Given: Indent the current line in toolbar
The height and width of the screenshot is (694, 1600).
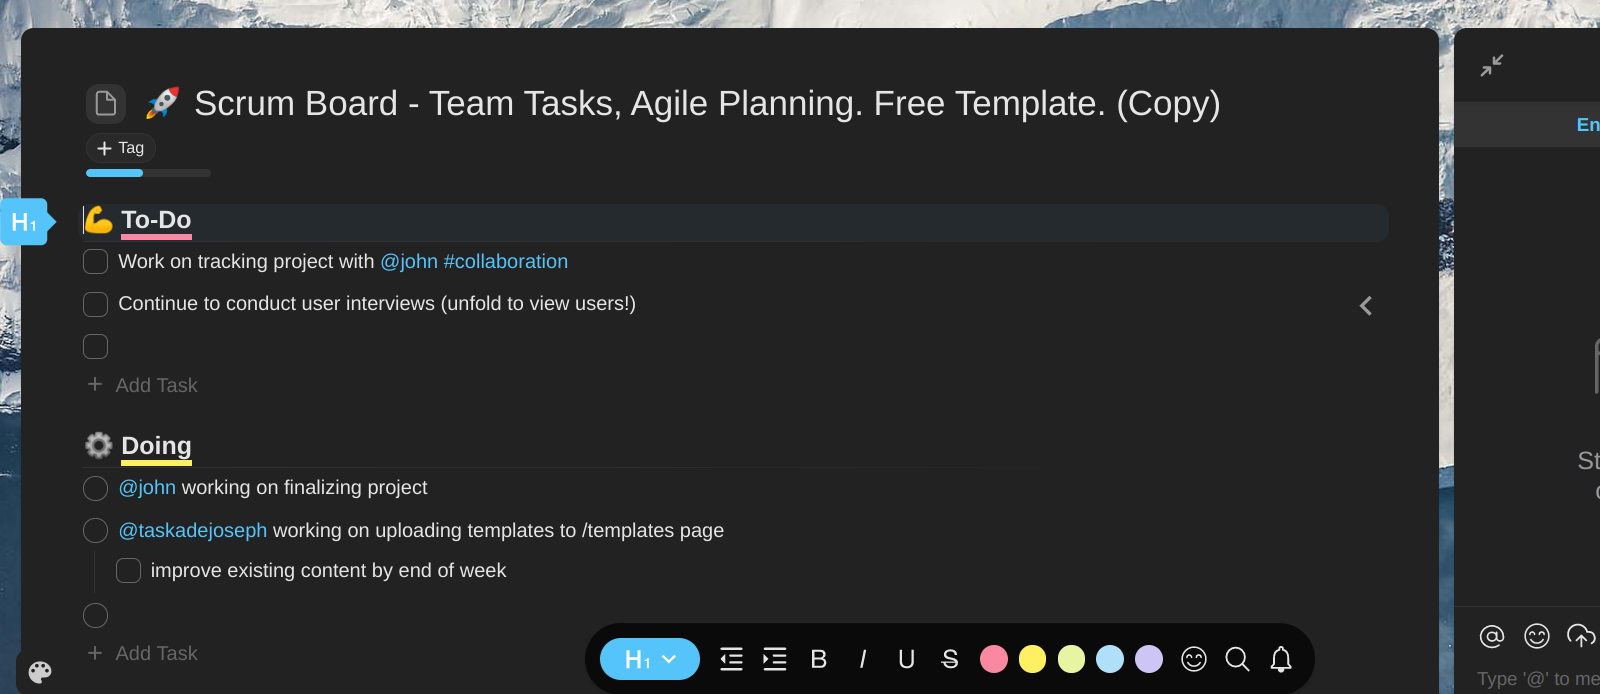Looking at the screenshot, I should [775, 659].
